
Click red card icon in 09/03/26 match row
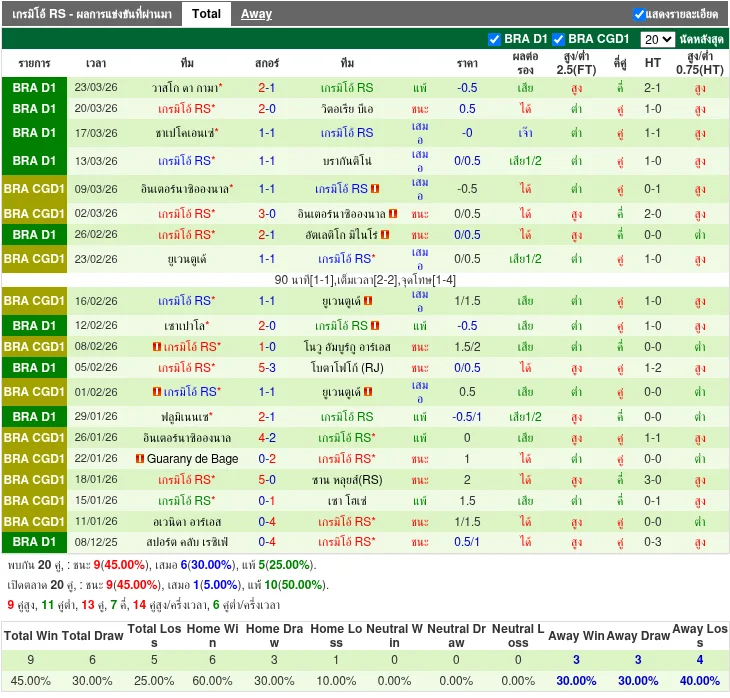click(374, 189)
